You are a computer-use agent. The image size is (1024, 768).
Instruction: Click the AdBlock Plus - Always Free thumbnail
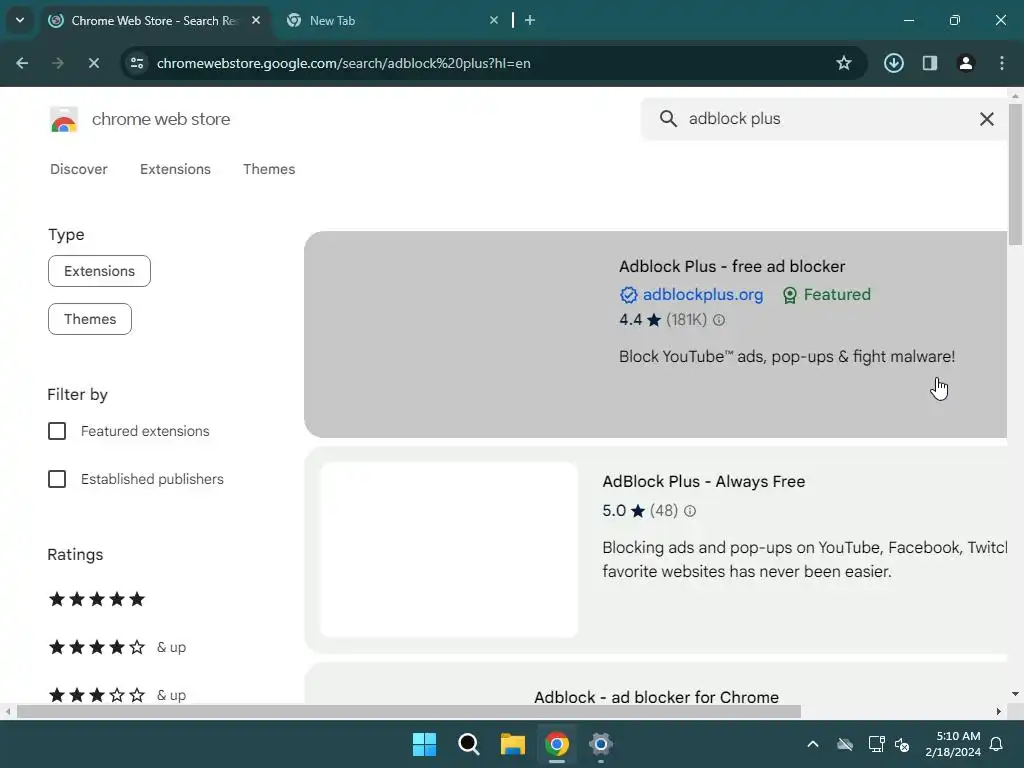(449, 550)
